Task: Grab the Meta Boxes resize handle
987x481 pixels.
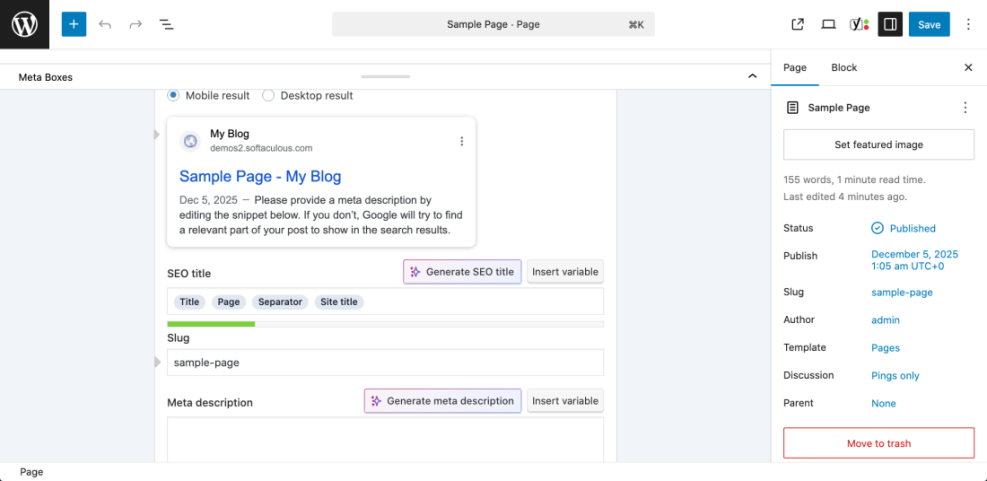Action: pyautogui.click(x=385, y=76)
